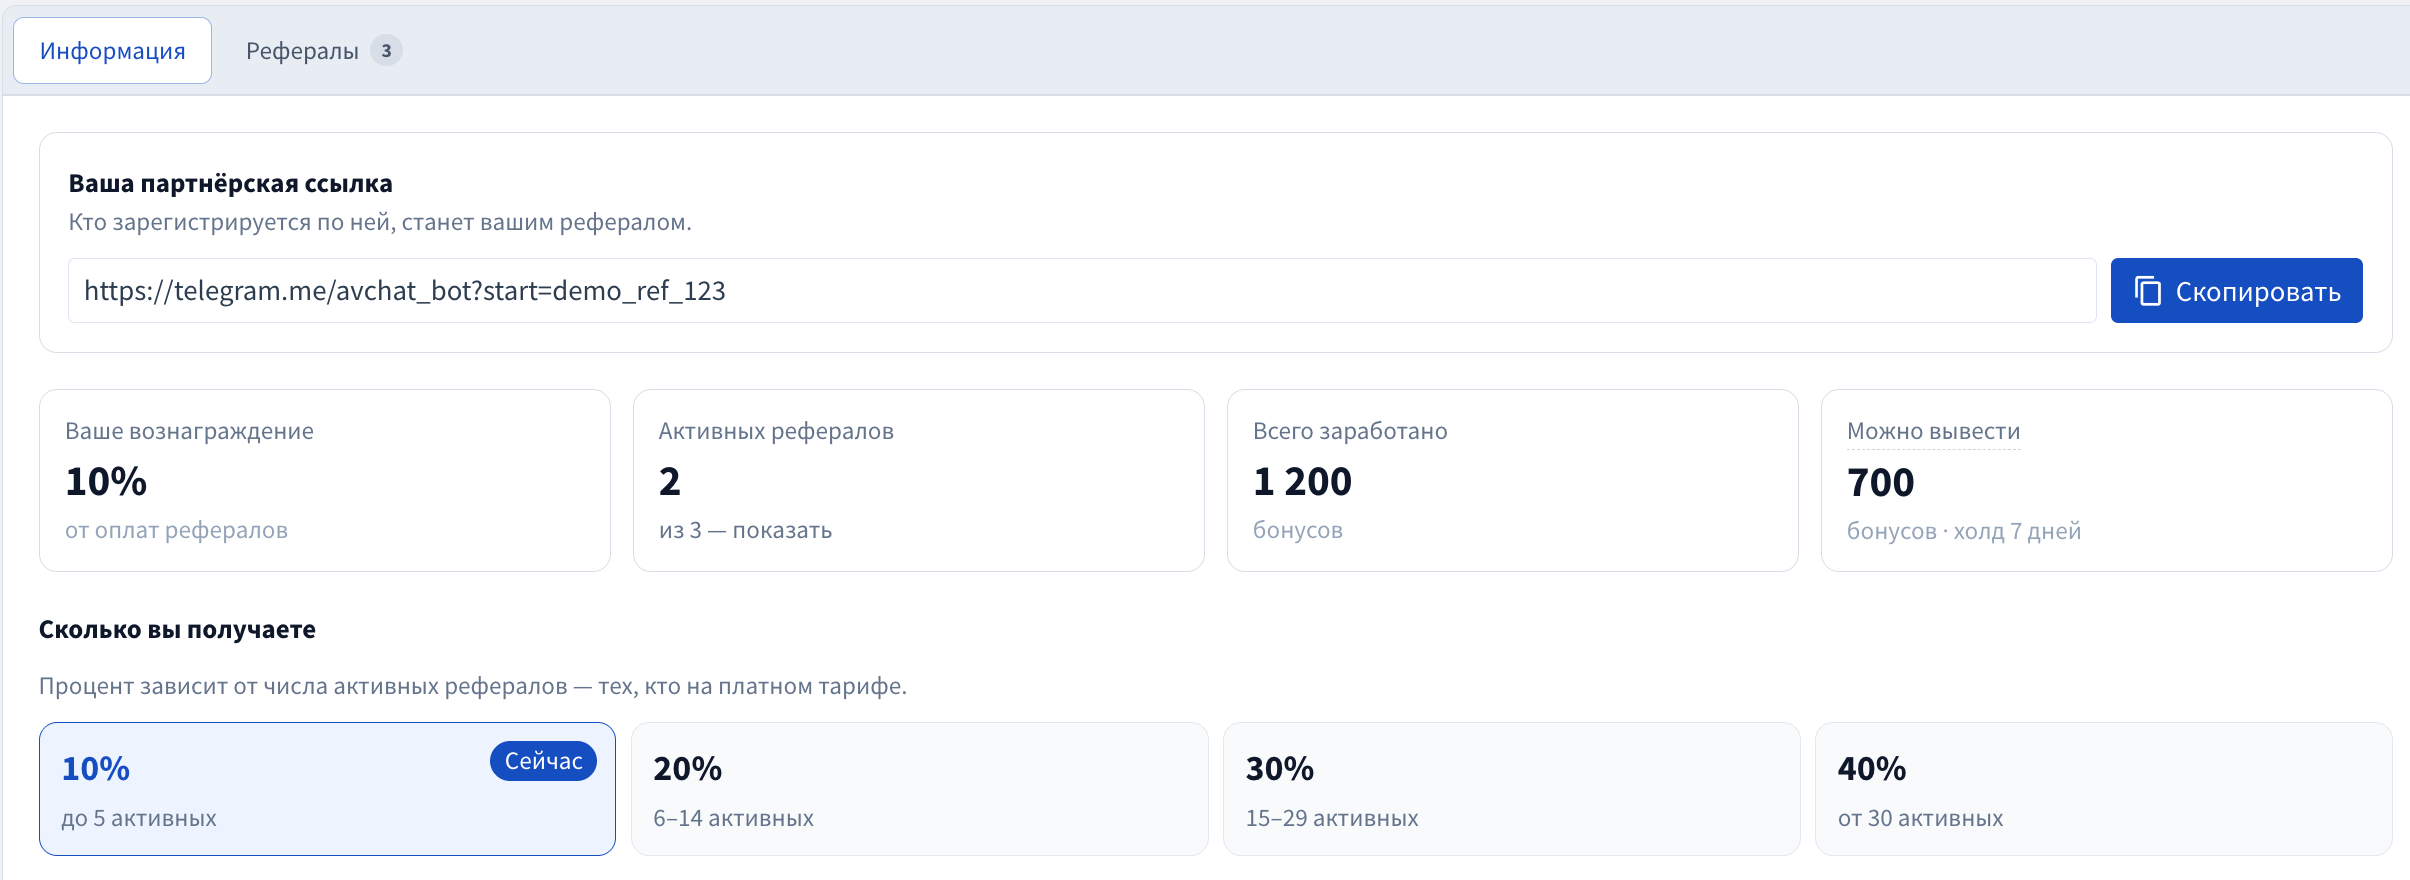Click the referrals count badge 3
Image resolution: width=2410 pixels, height=880 pixels.
pos(386,51)
